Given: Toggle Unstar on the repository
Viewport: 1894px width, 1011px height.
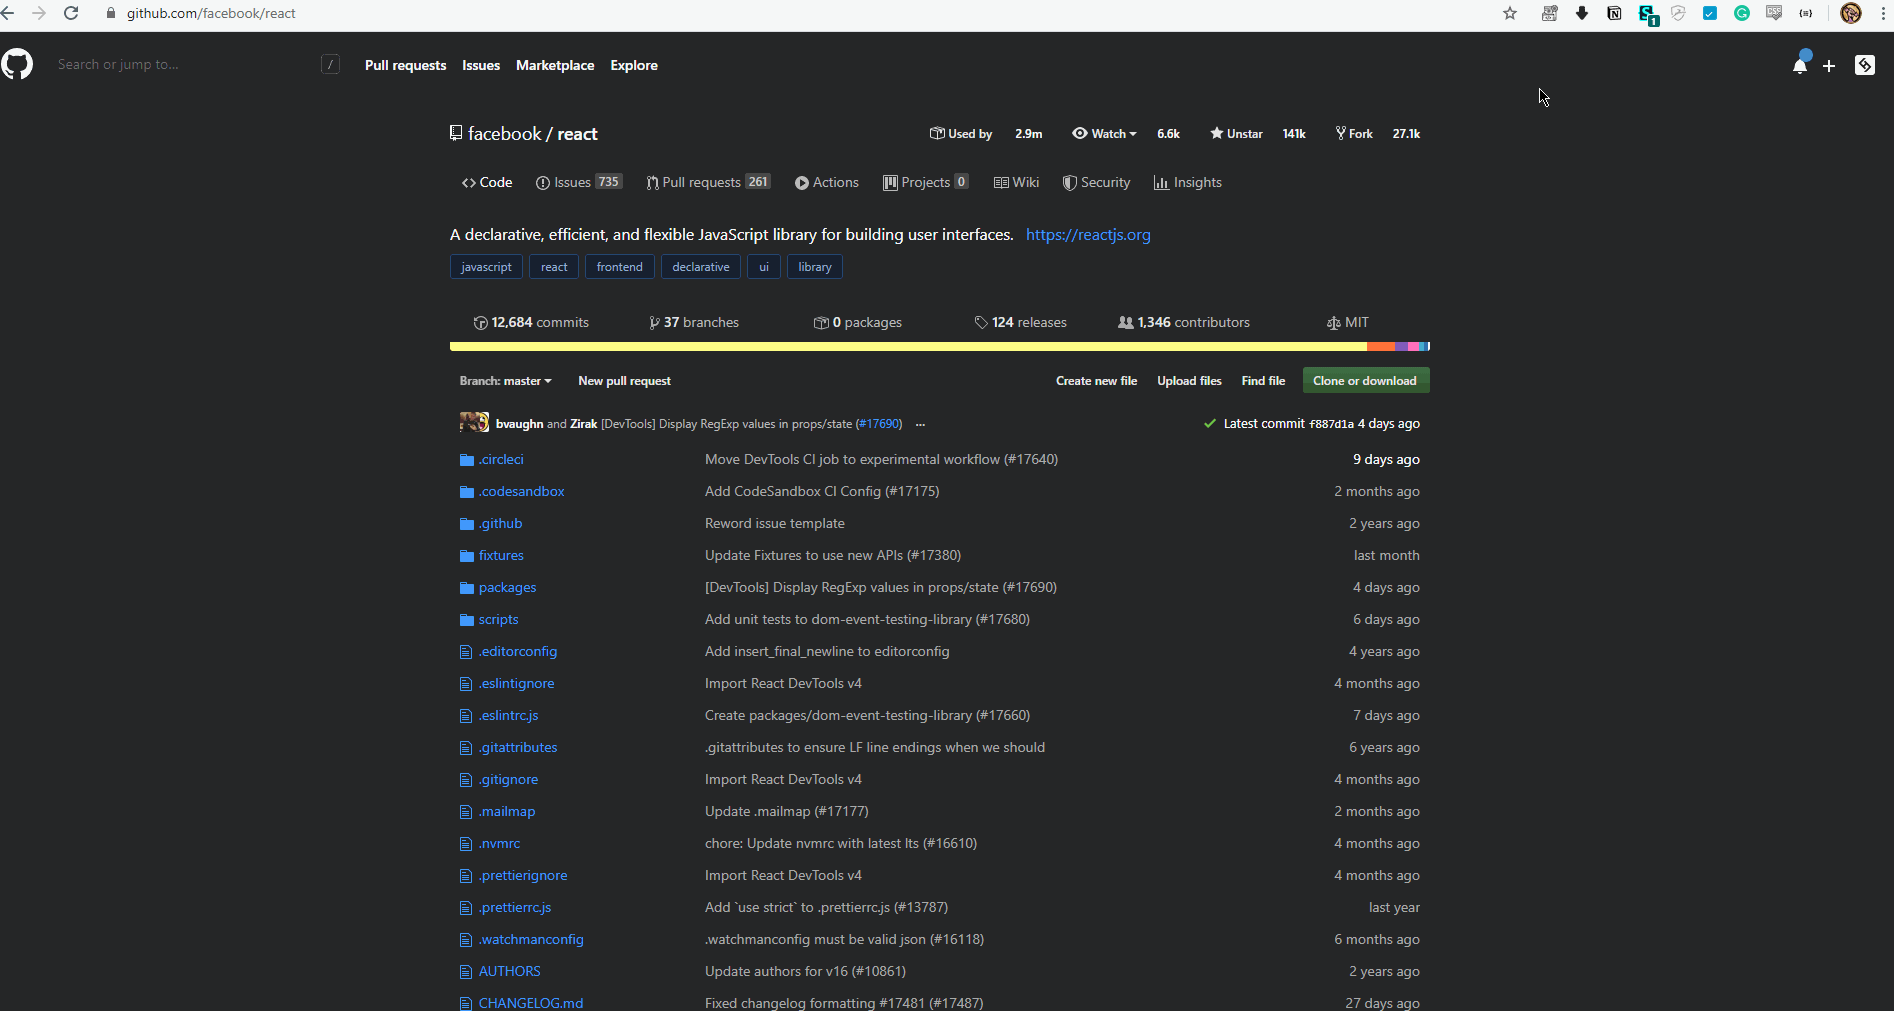Looking at the screenshot, I should [x=1236, y=134].
